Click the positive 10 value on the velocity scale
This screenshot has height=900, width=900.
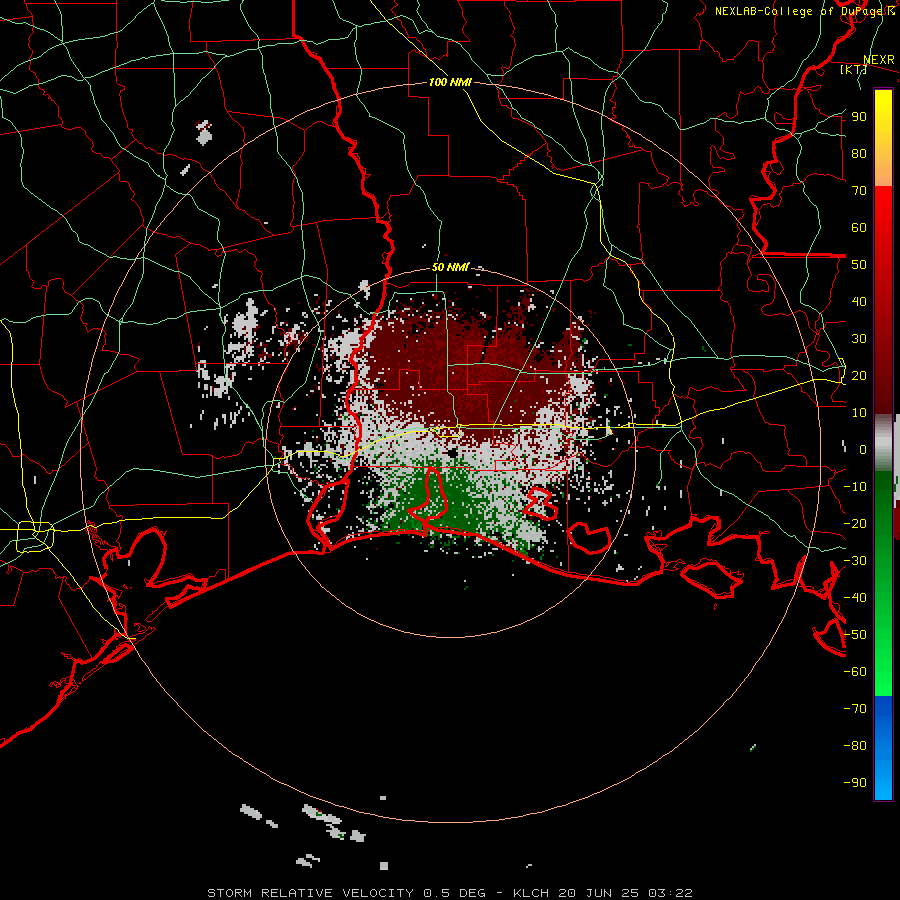(859, 413)
